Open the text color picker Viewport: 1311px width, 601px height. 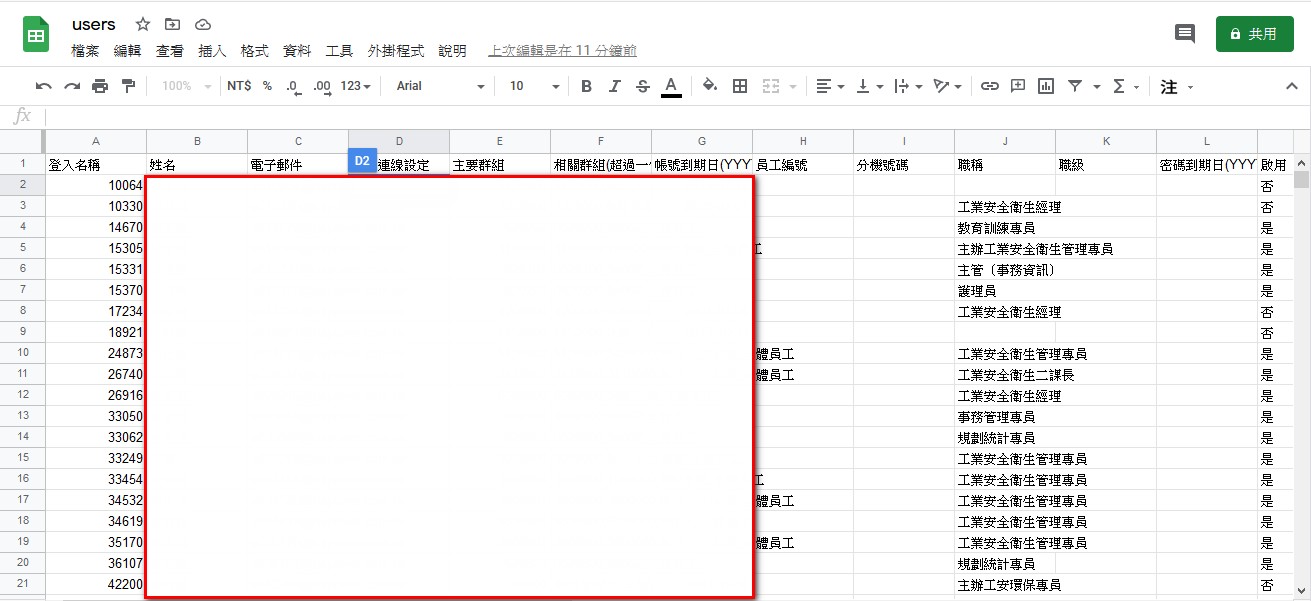[671, 86]
